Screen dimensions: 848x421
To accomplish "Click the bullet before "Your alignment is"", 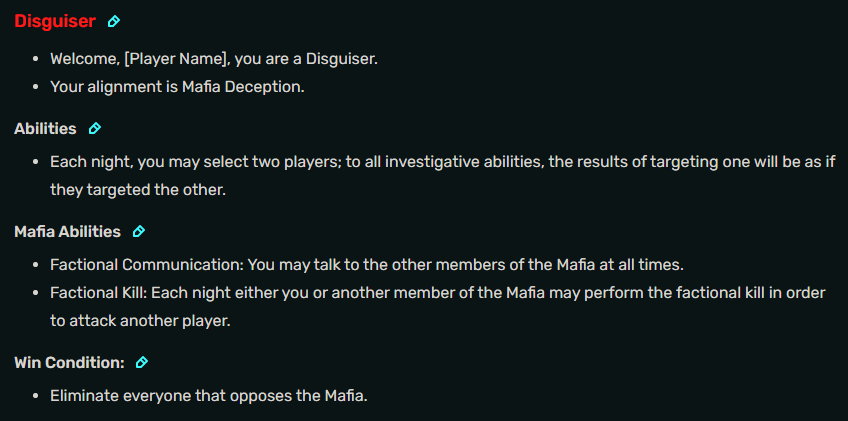I will tap(38, 87).
